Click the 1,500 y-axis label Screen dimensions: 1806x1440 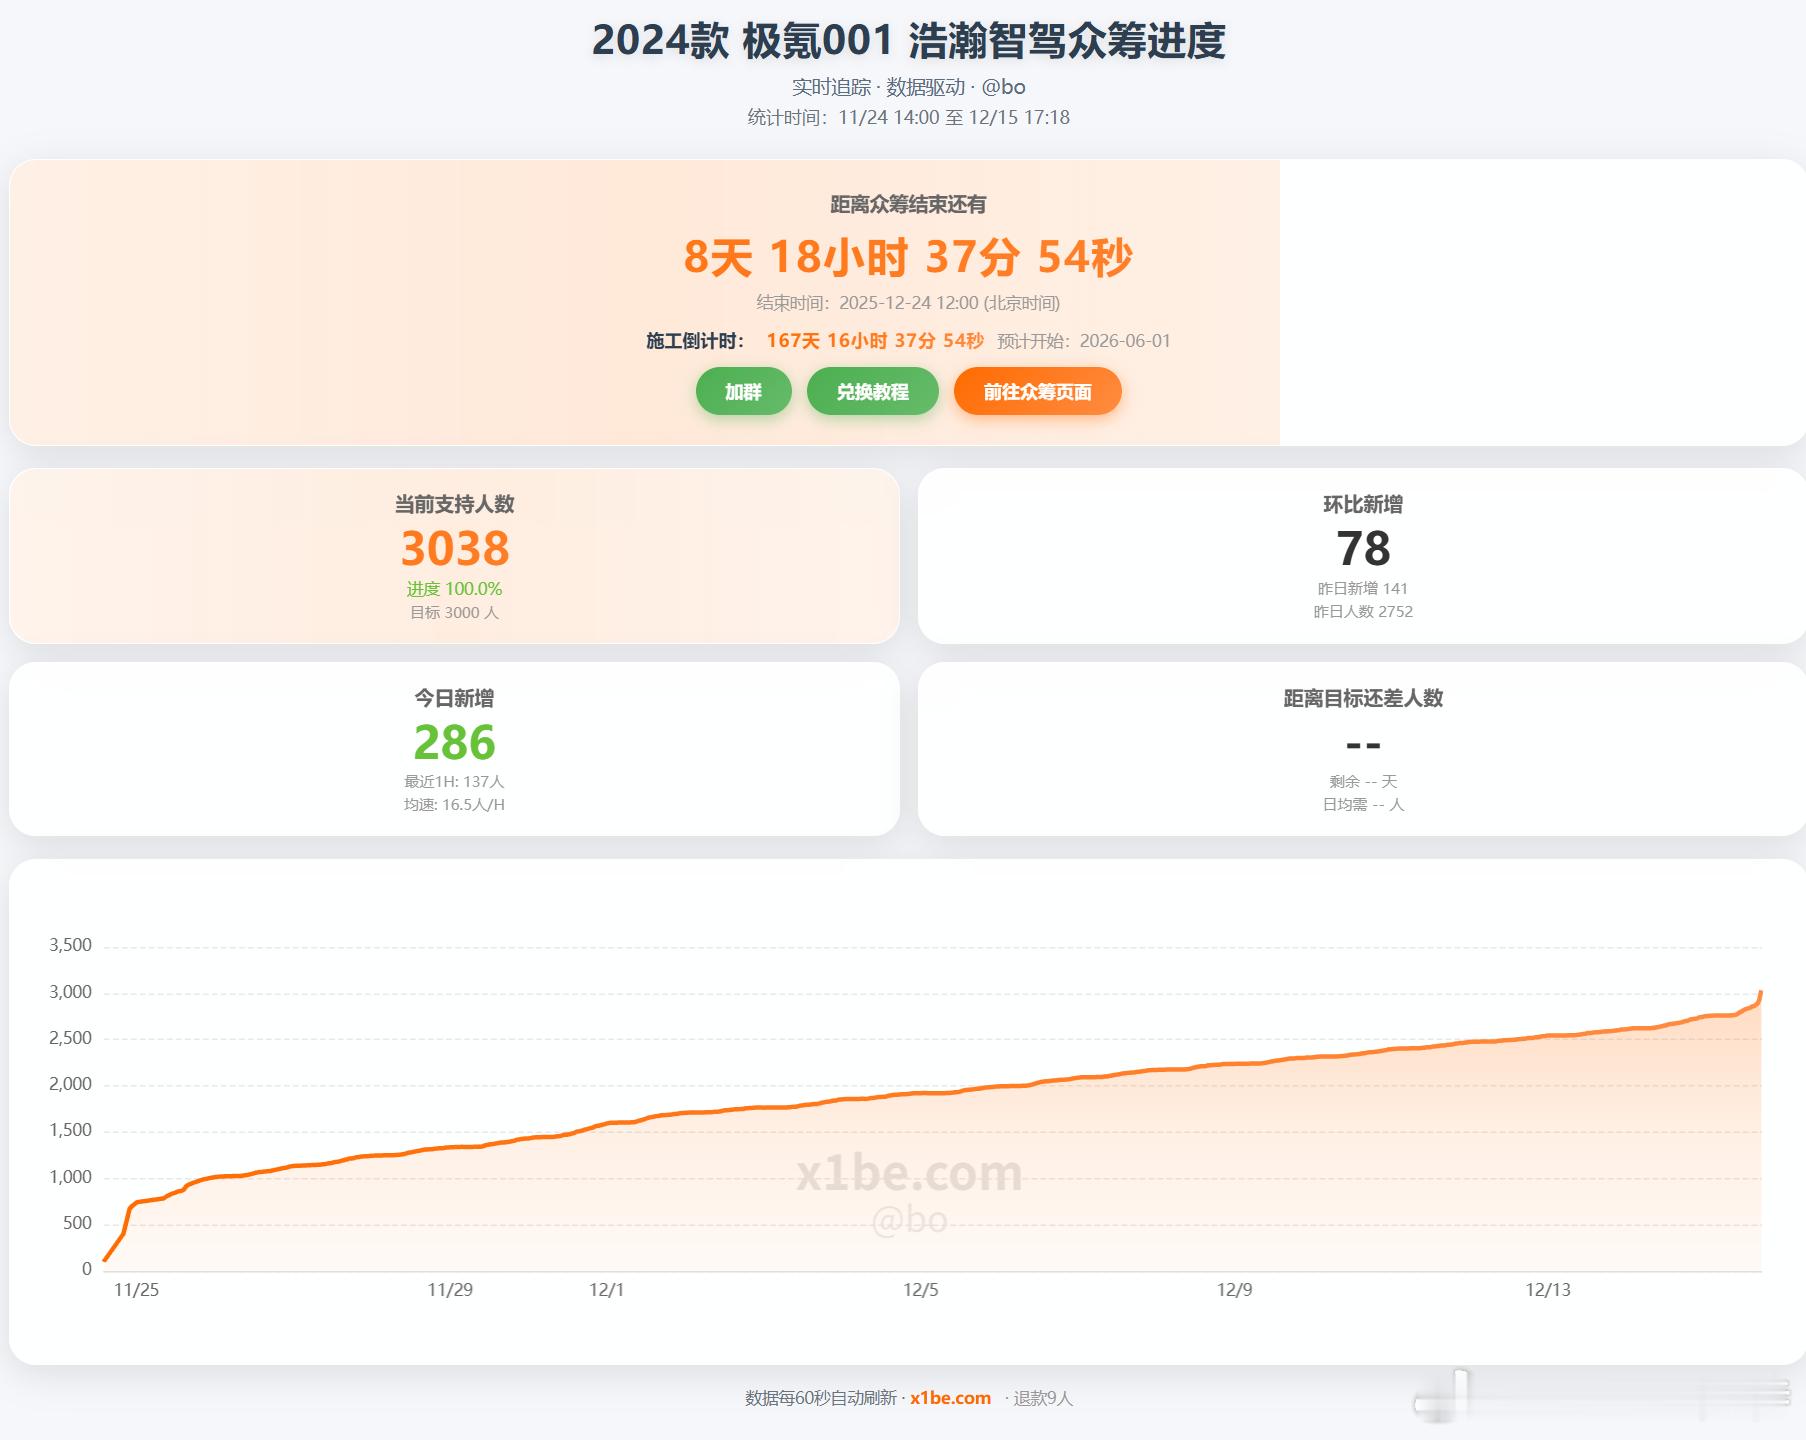click(x=70, y=1130)
